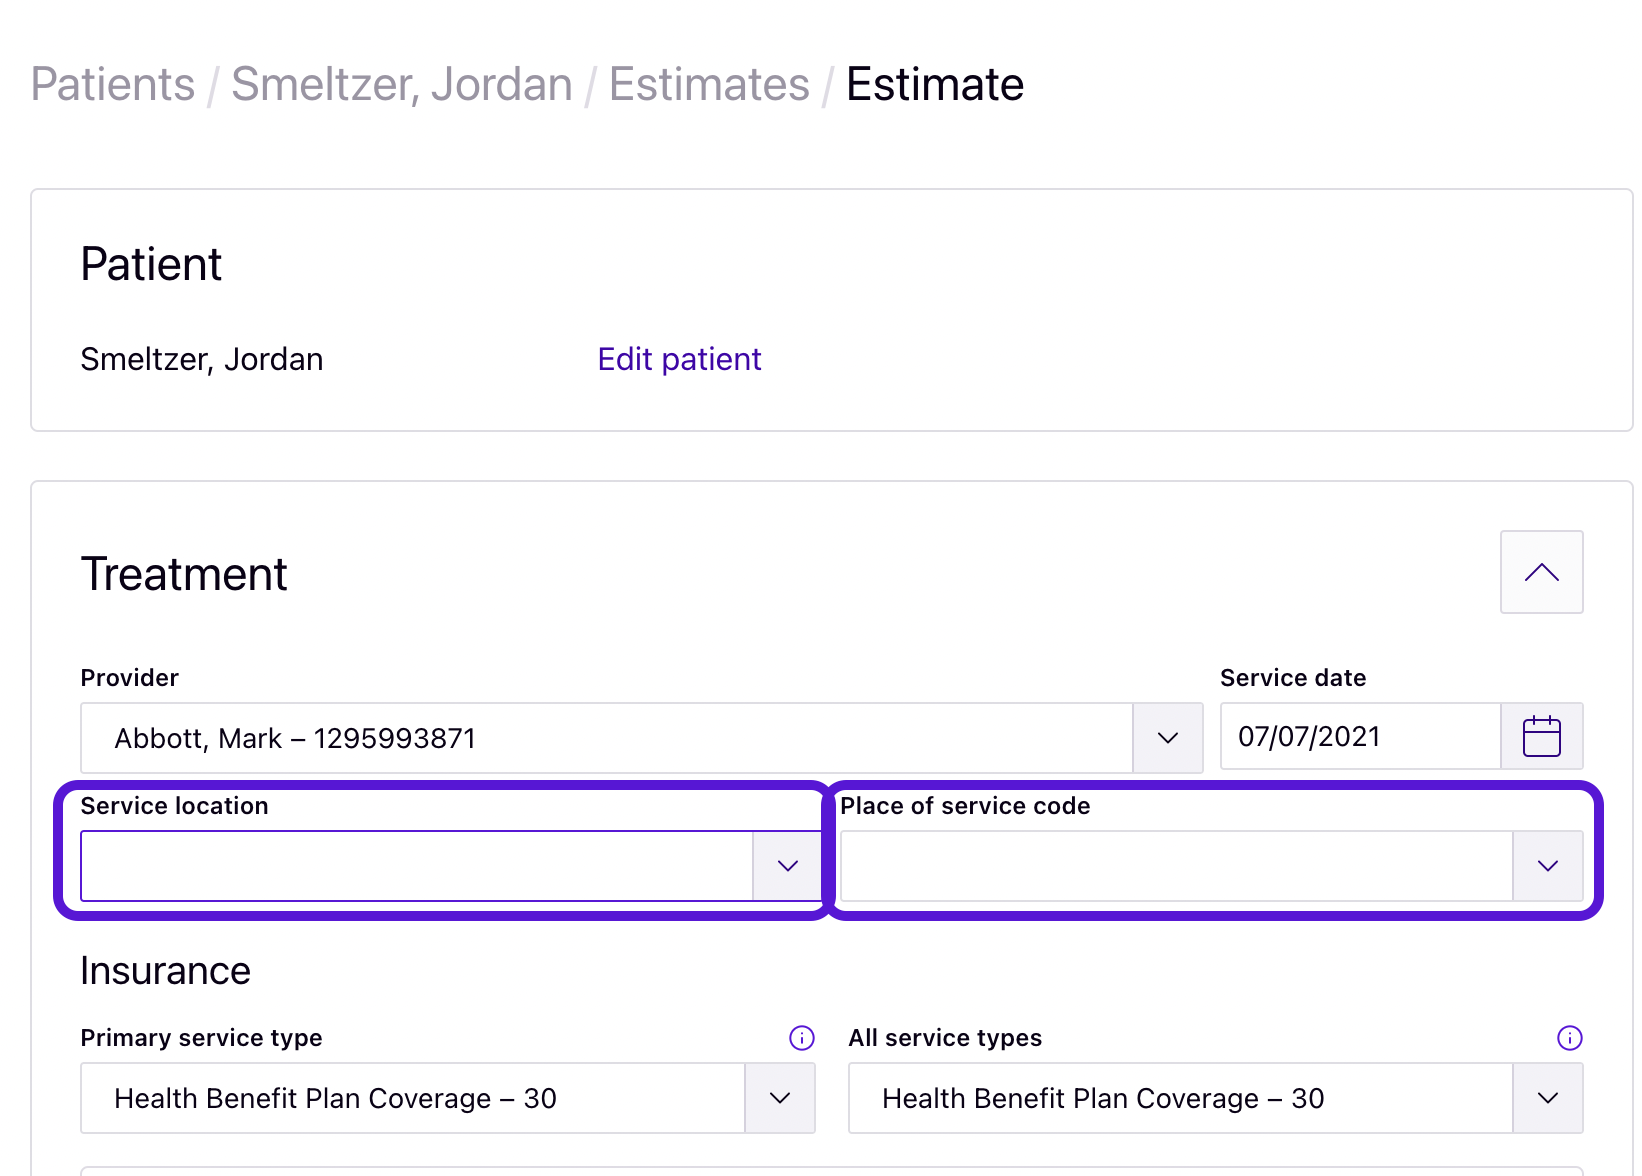Click into the Service location field
This screenshot has width=1642, height=1176.
[416, 866]
